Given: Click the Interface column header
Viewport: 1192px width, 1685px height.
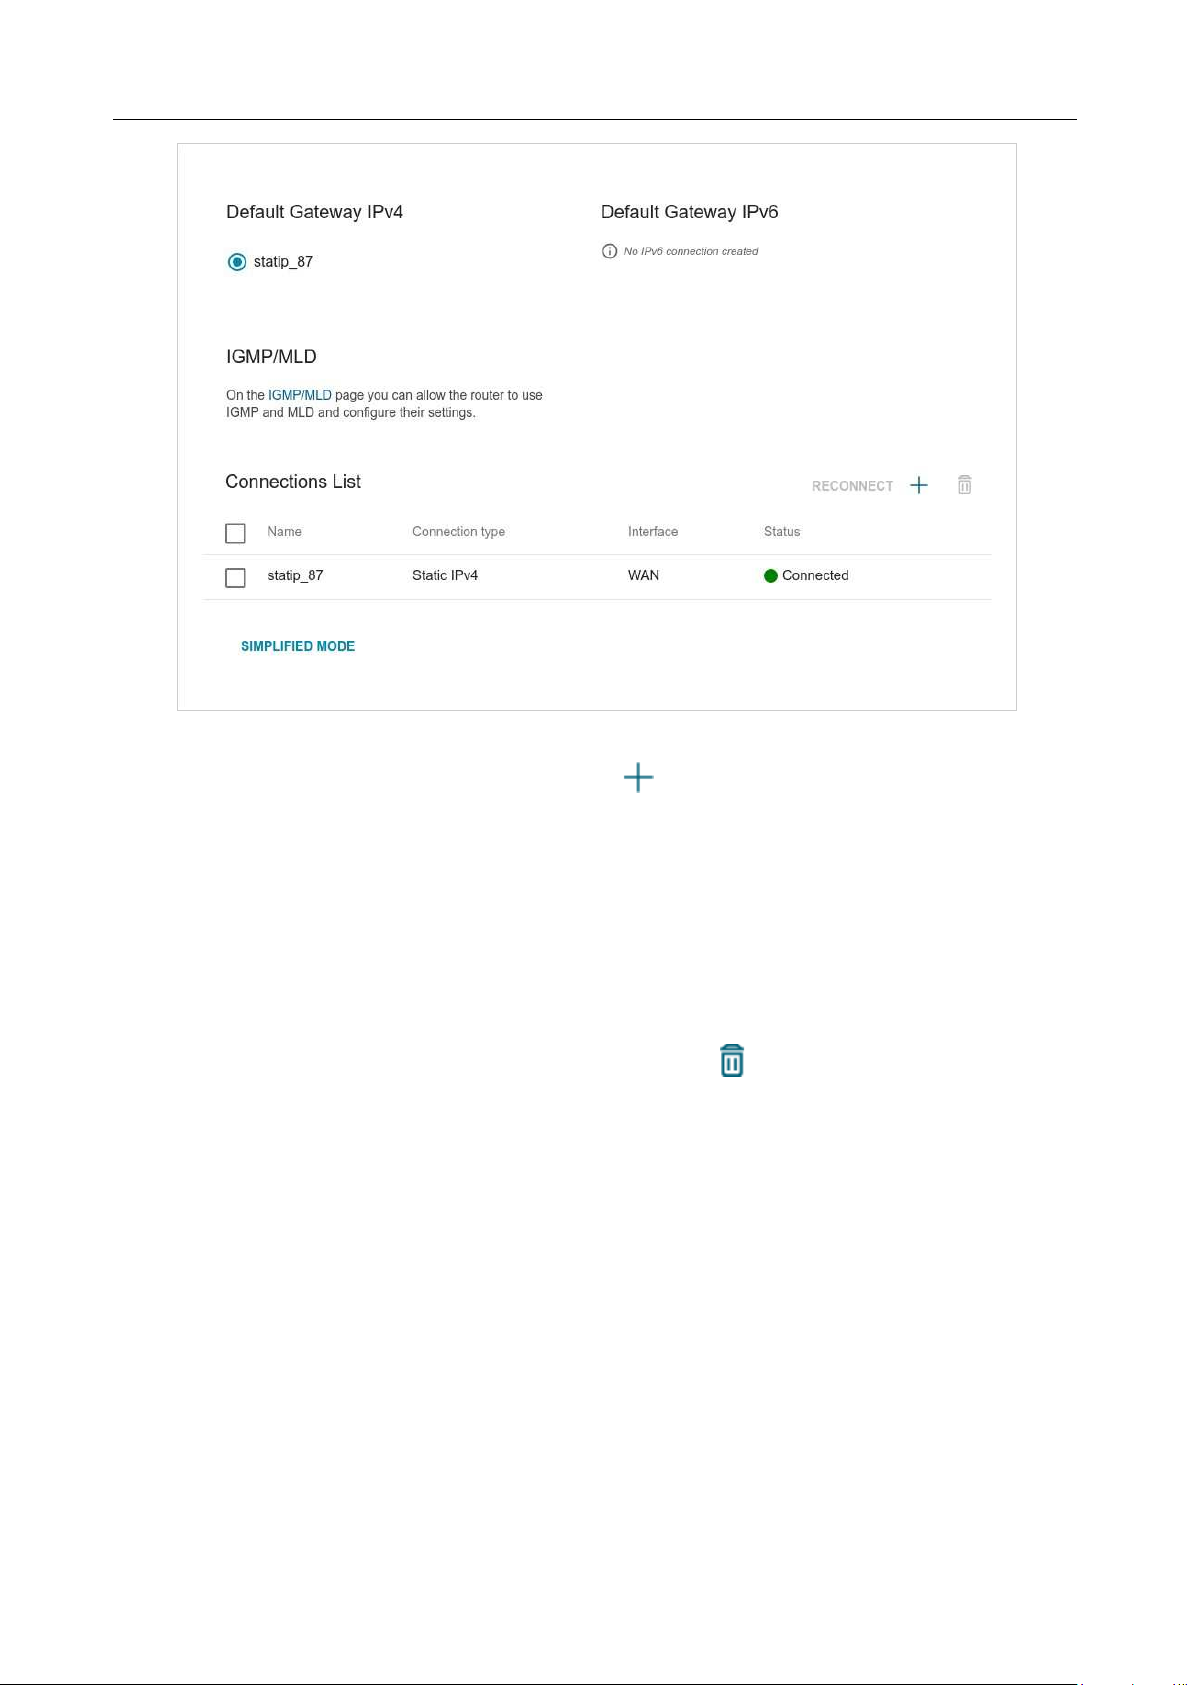Looking at the screenshot, I should coord(653,531).
